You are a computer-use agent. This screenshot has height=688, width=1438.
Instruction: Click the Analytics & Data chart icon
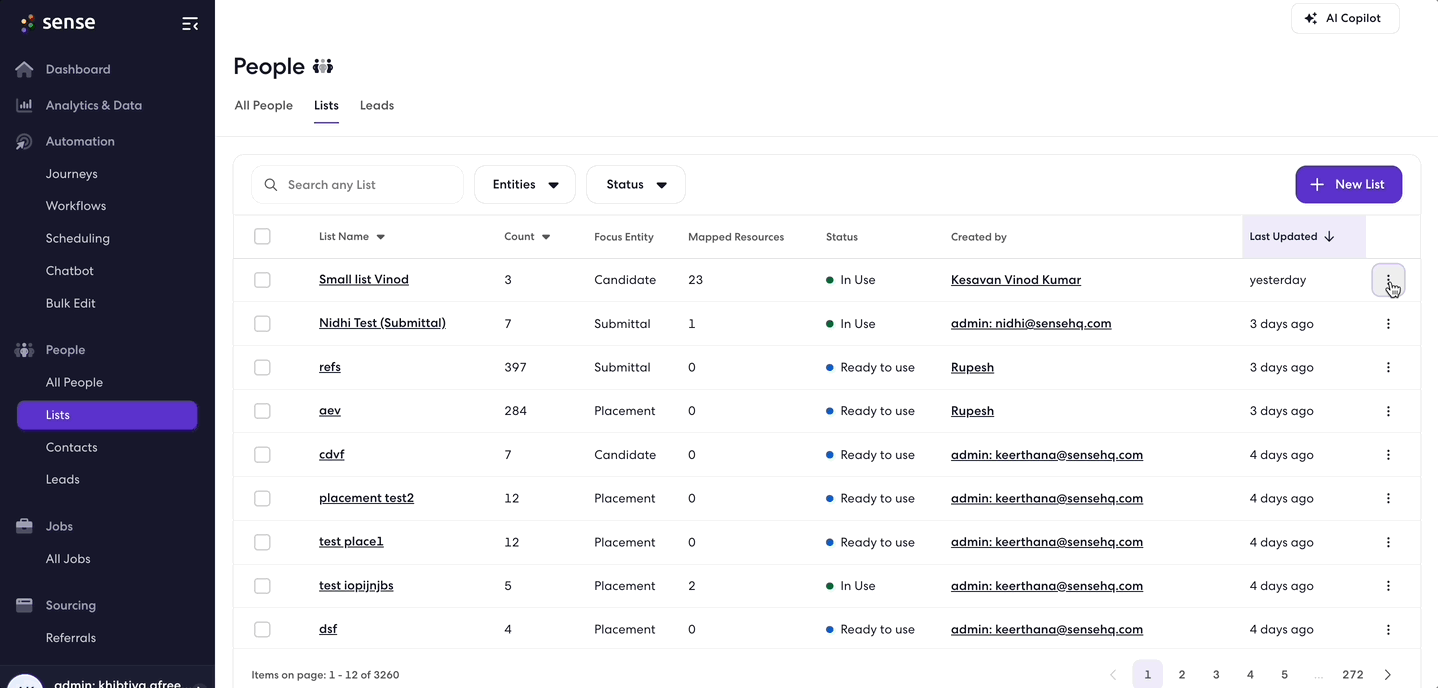(24, 105)
